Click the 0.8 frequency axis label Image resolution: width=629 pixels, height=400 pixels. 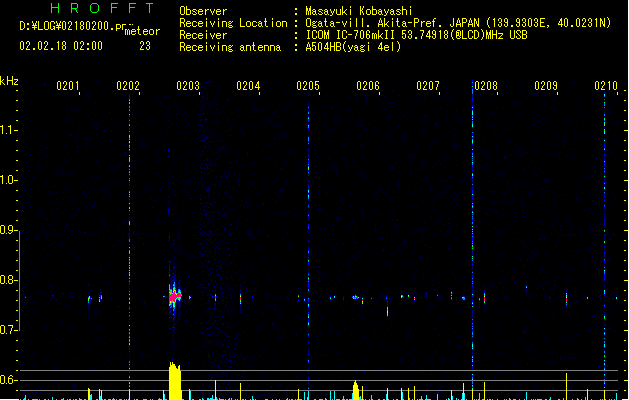[7, 280]
